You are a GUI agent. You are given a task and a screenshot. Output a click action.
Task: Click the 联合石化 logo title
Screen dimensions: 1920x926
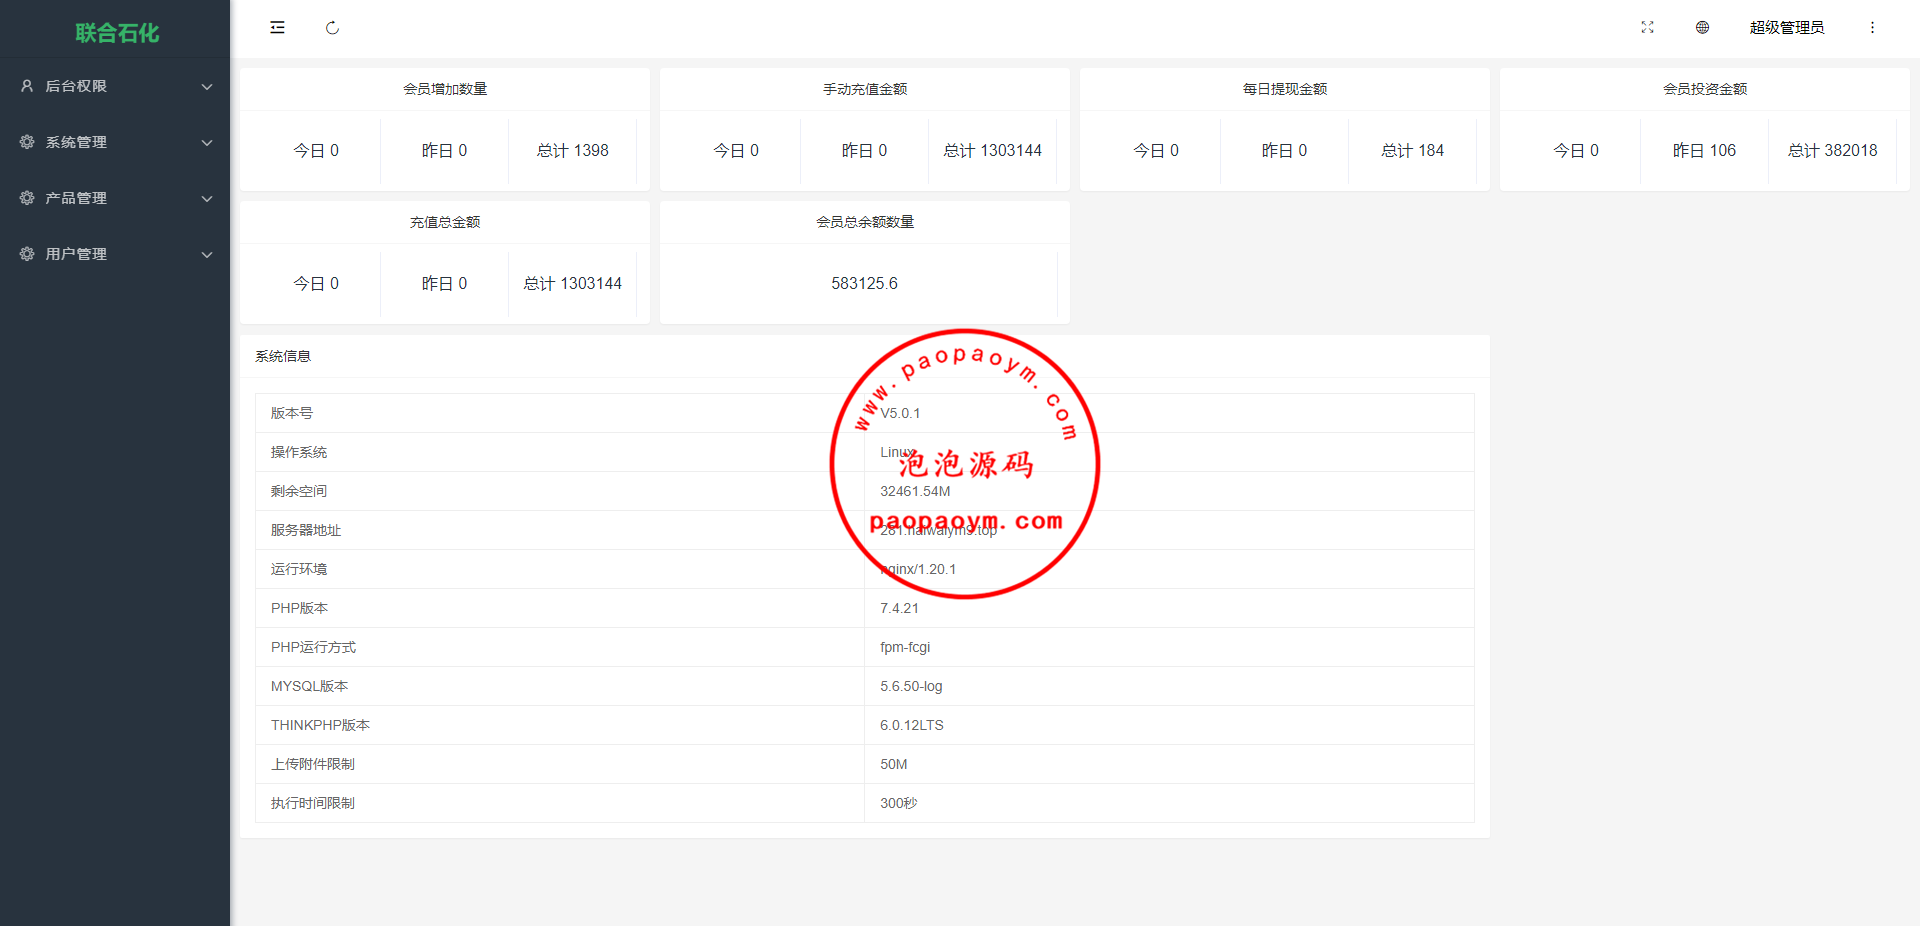(x=116, y=33)
